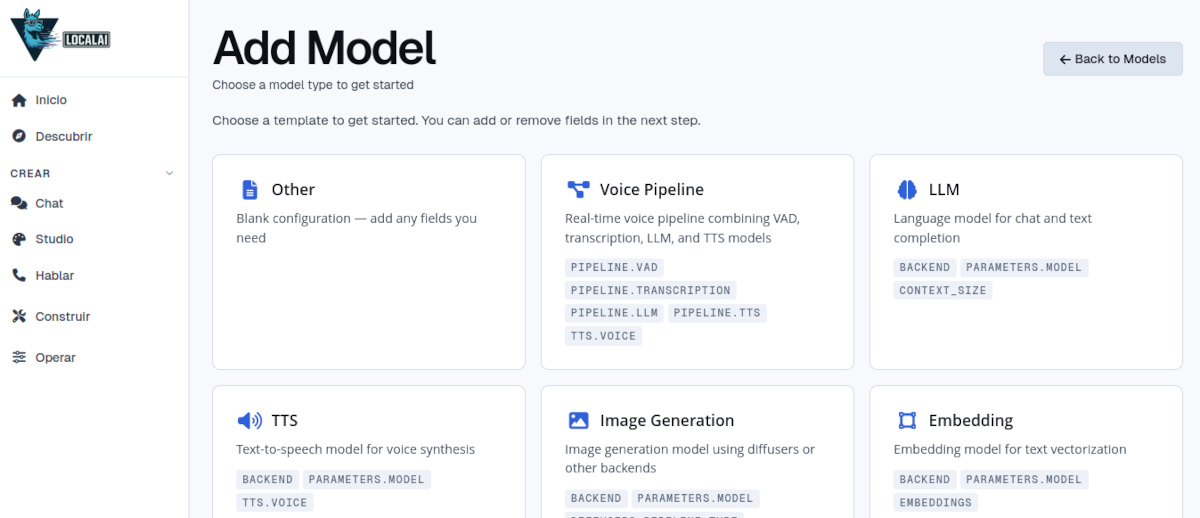Click the Chat bubbles icon
Viewport: 1200px width, 518px height.
[18, 203]
